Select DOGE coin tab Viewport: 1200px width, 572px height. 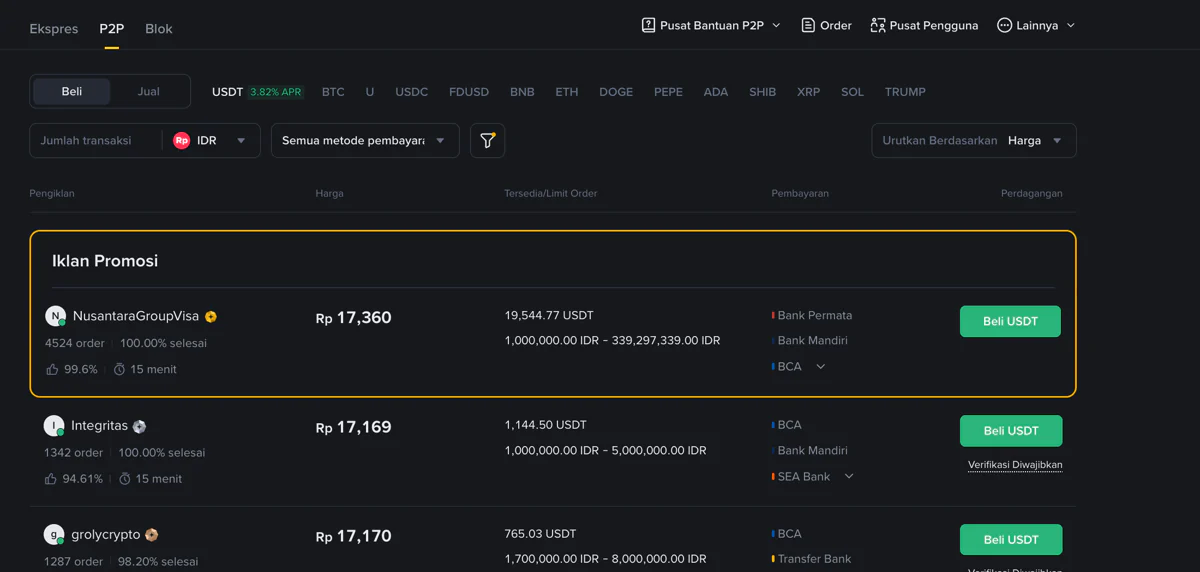coord(616,92)
